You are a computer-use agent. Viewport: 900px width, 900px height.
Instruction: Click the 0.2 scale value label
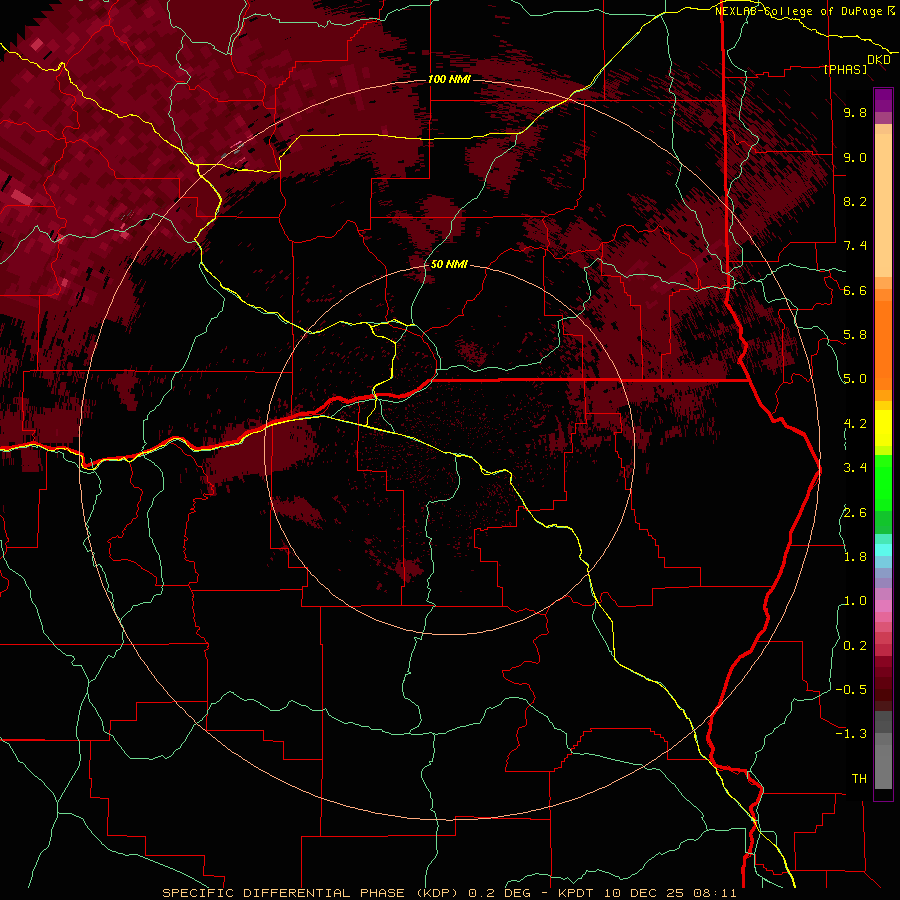tap(855, 646)
